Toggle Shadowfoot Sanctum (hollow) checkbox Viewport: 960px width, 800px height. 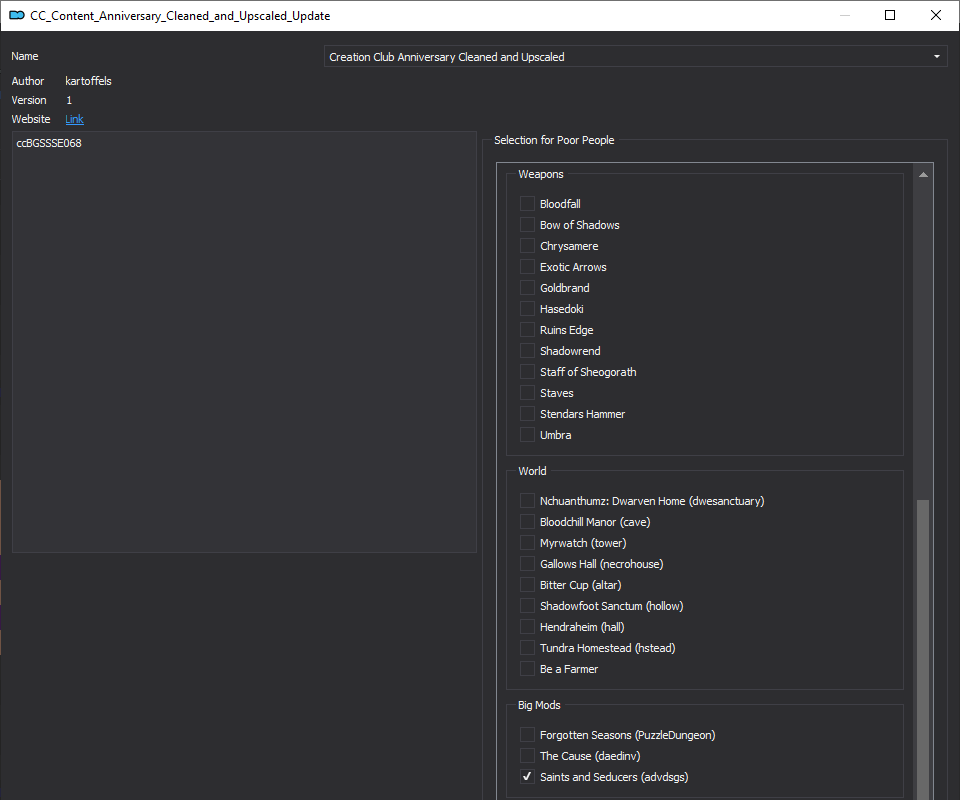click(x=527, y=605)
